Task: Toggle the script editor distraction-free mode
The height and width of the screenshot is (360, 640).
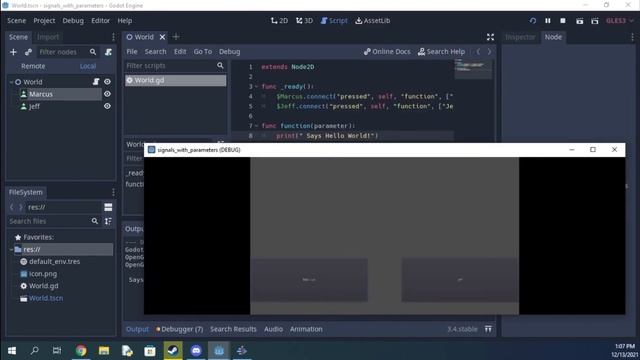Action: (490, 37)
